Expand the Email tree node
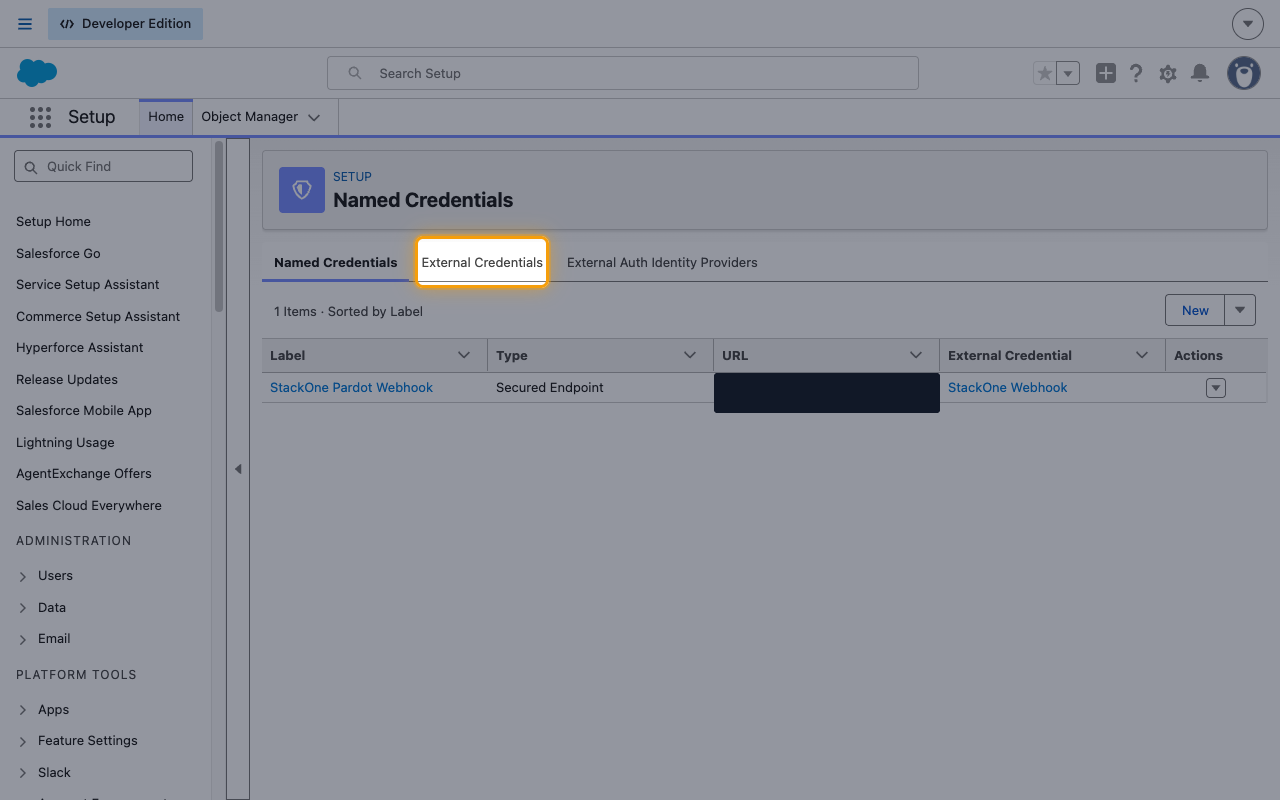The image size is (1280, 800). coord(23,639)
